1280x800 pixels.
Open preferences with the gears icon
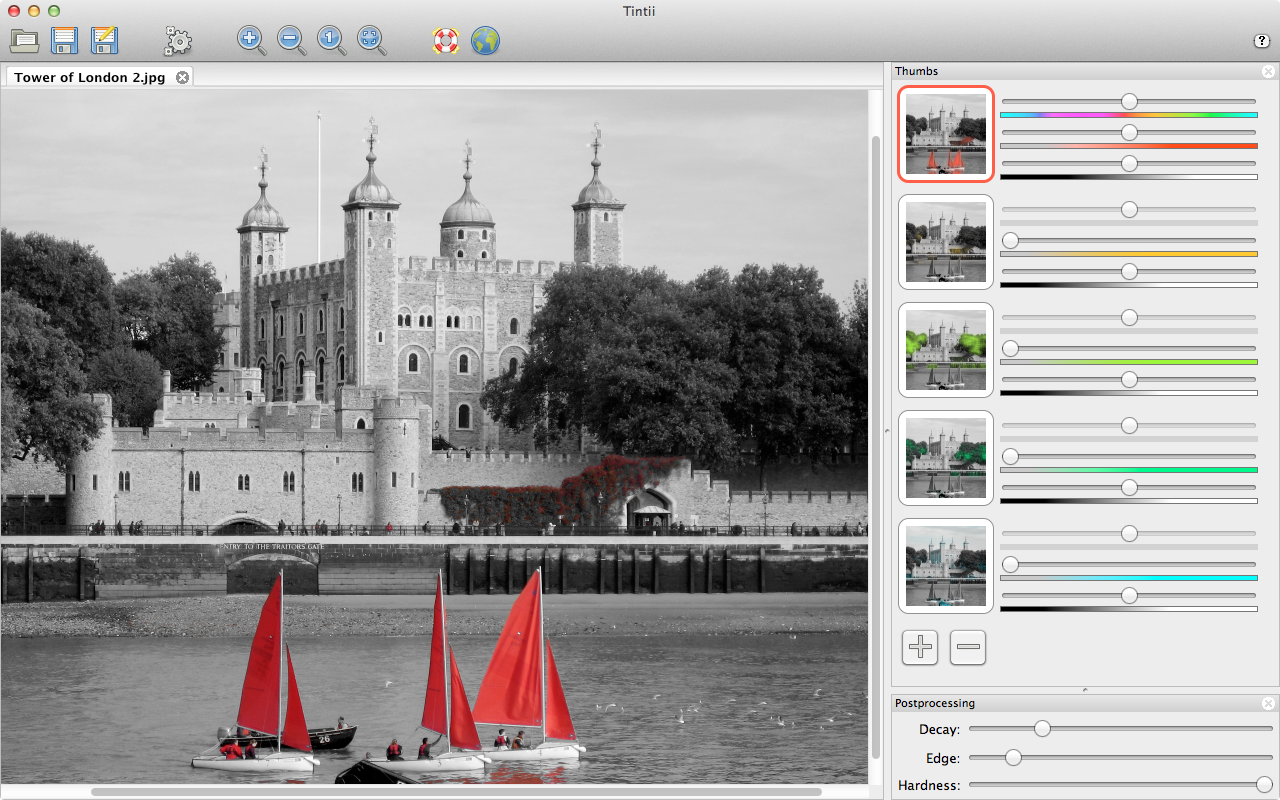(178, 41)
